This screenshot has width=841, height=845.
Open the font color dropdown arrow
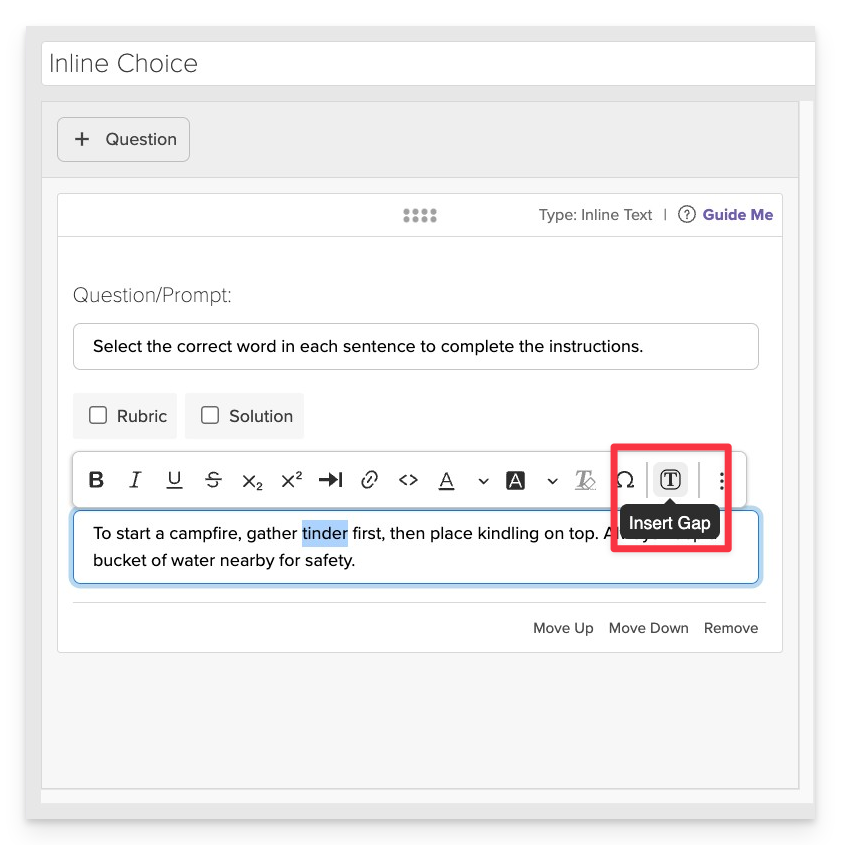pos(483,481)
